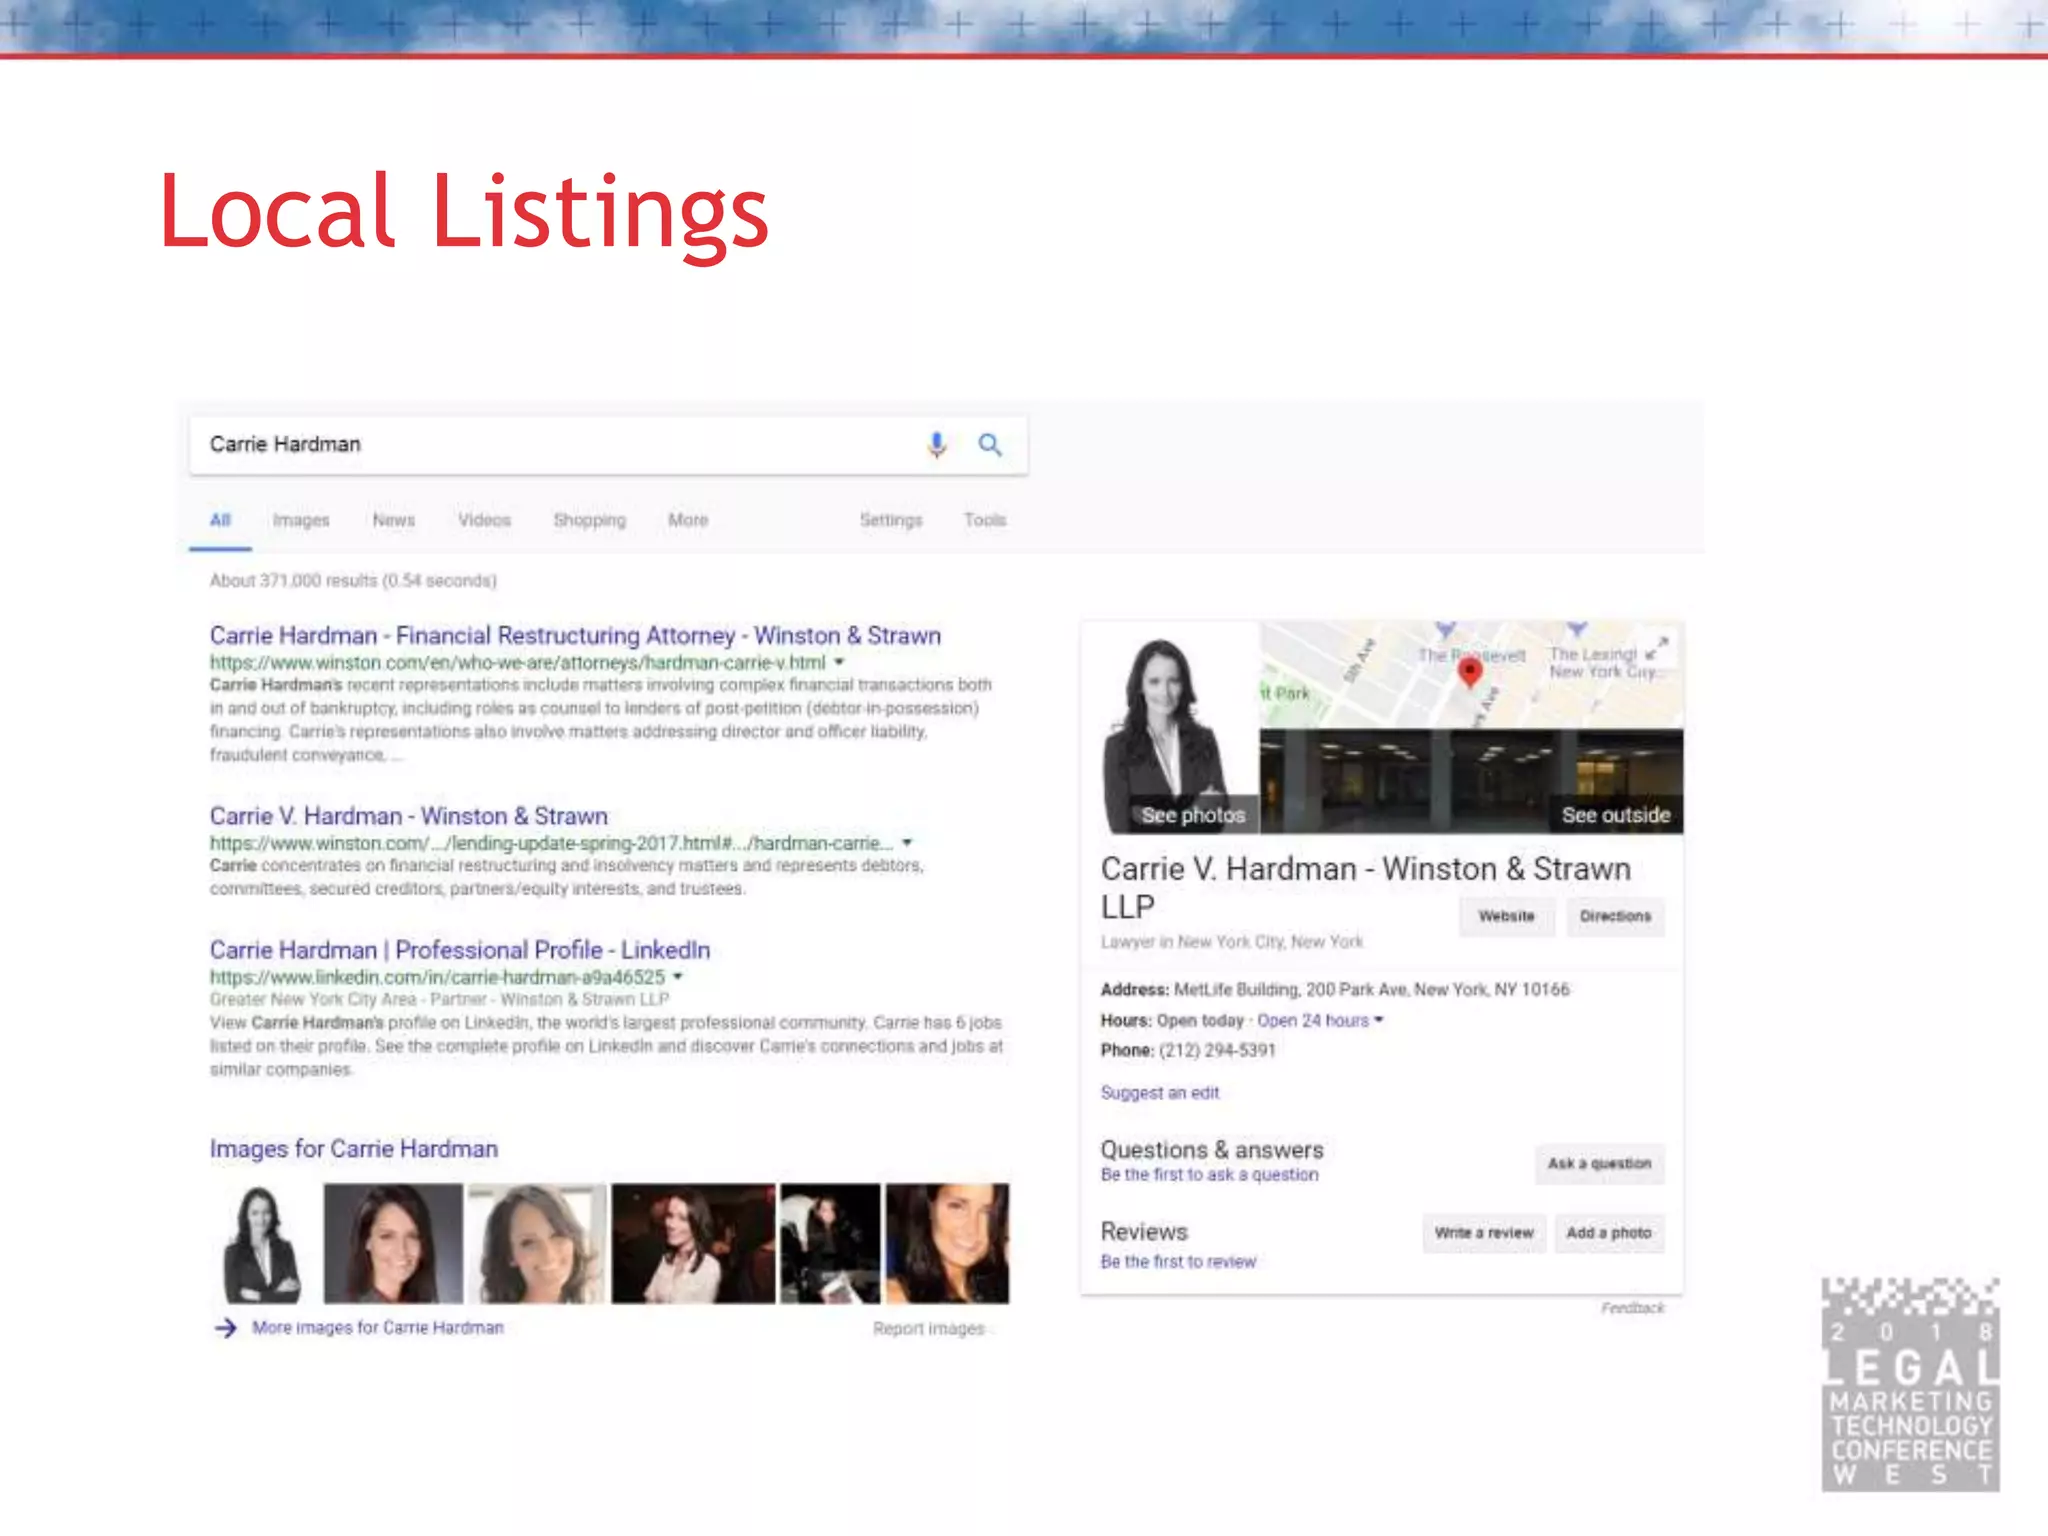This screenshot has height=1536, width=2048.
Task: Select the last image result thumbnail
Action: point(947,1244)
